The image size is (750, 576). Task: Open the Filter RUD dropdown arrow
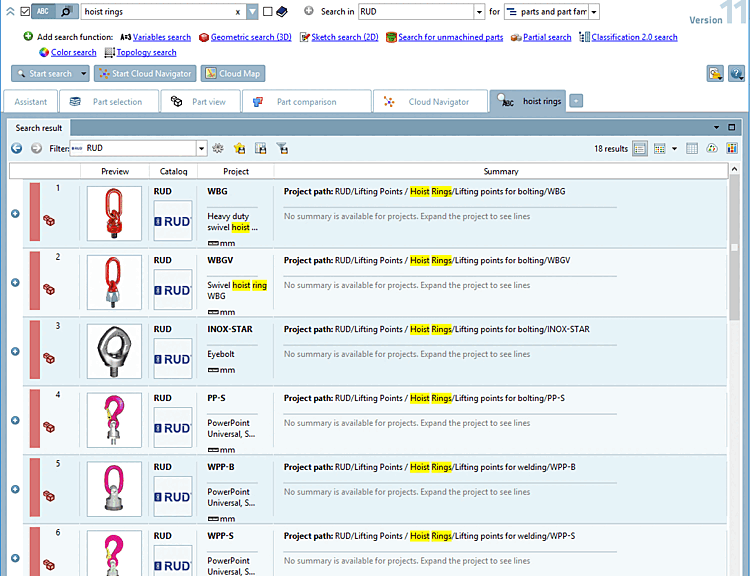click(201, 148)
